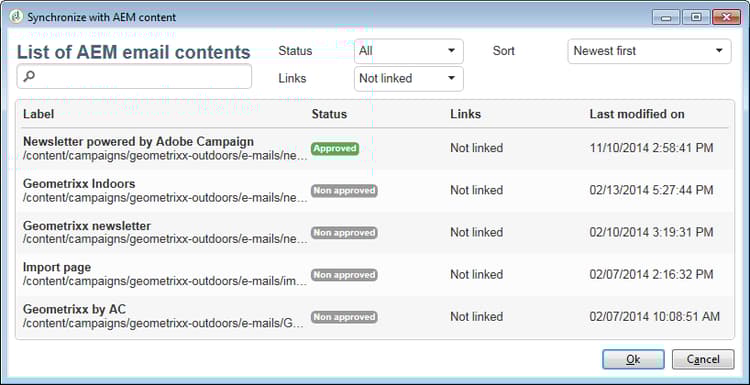Click Non approved badge for Geometrixx Indoors
750x385 pixels.
344,190
